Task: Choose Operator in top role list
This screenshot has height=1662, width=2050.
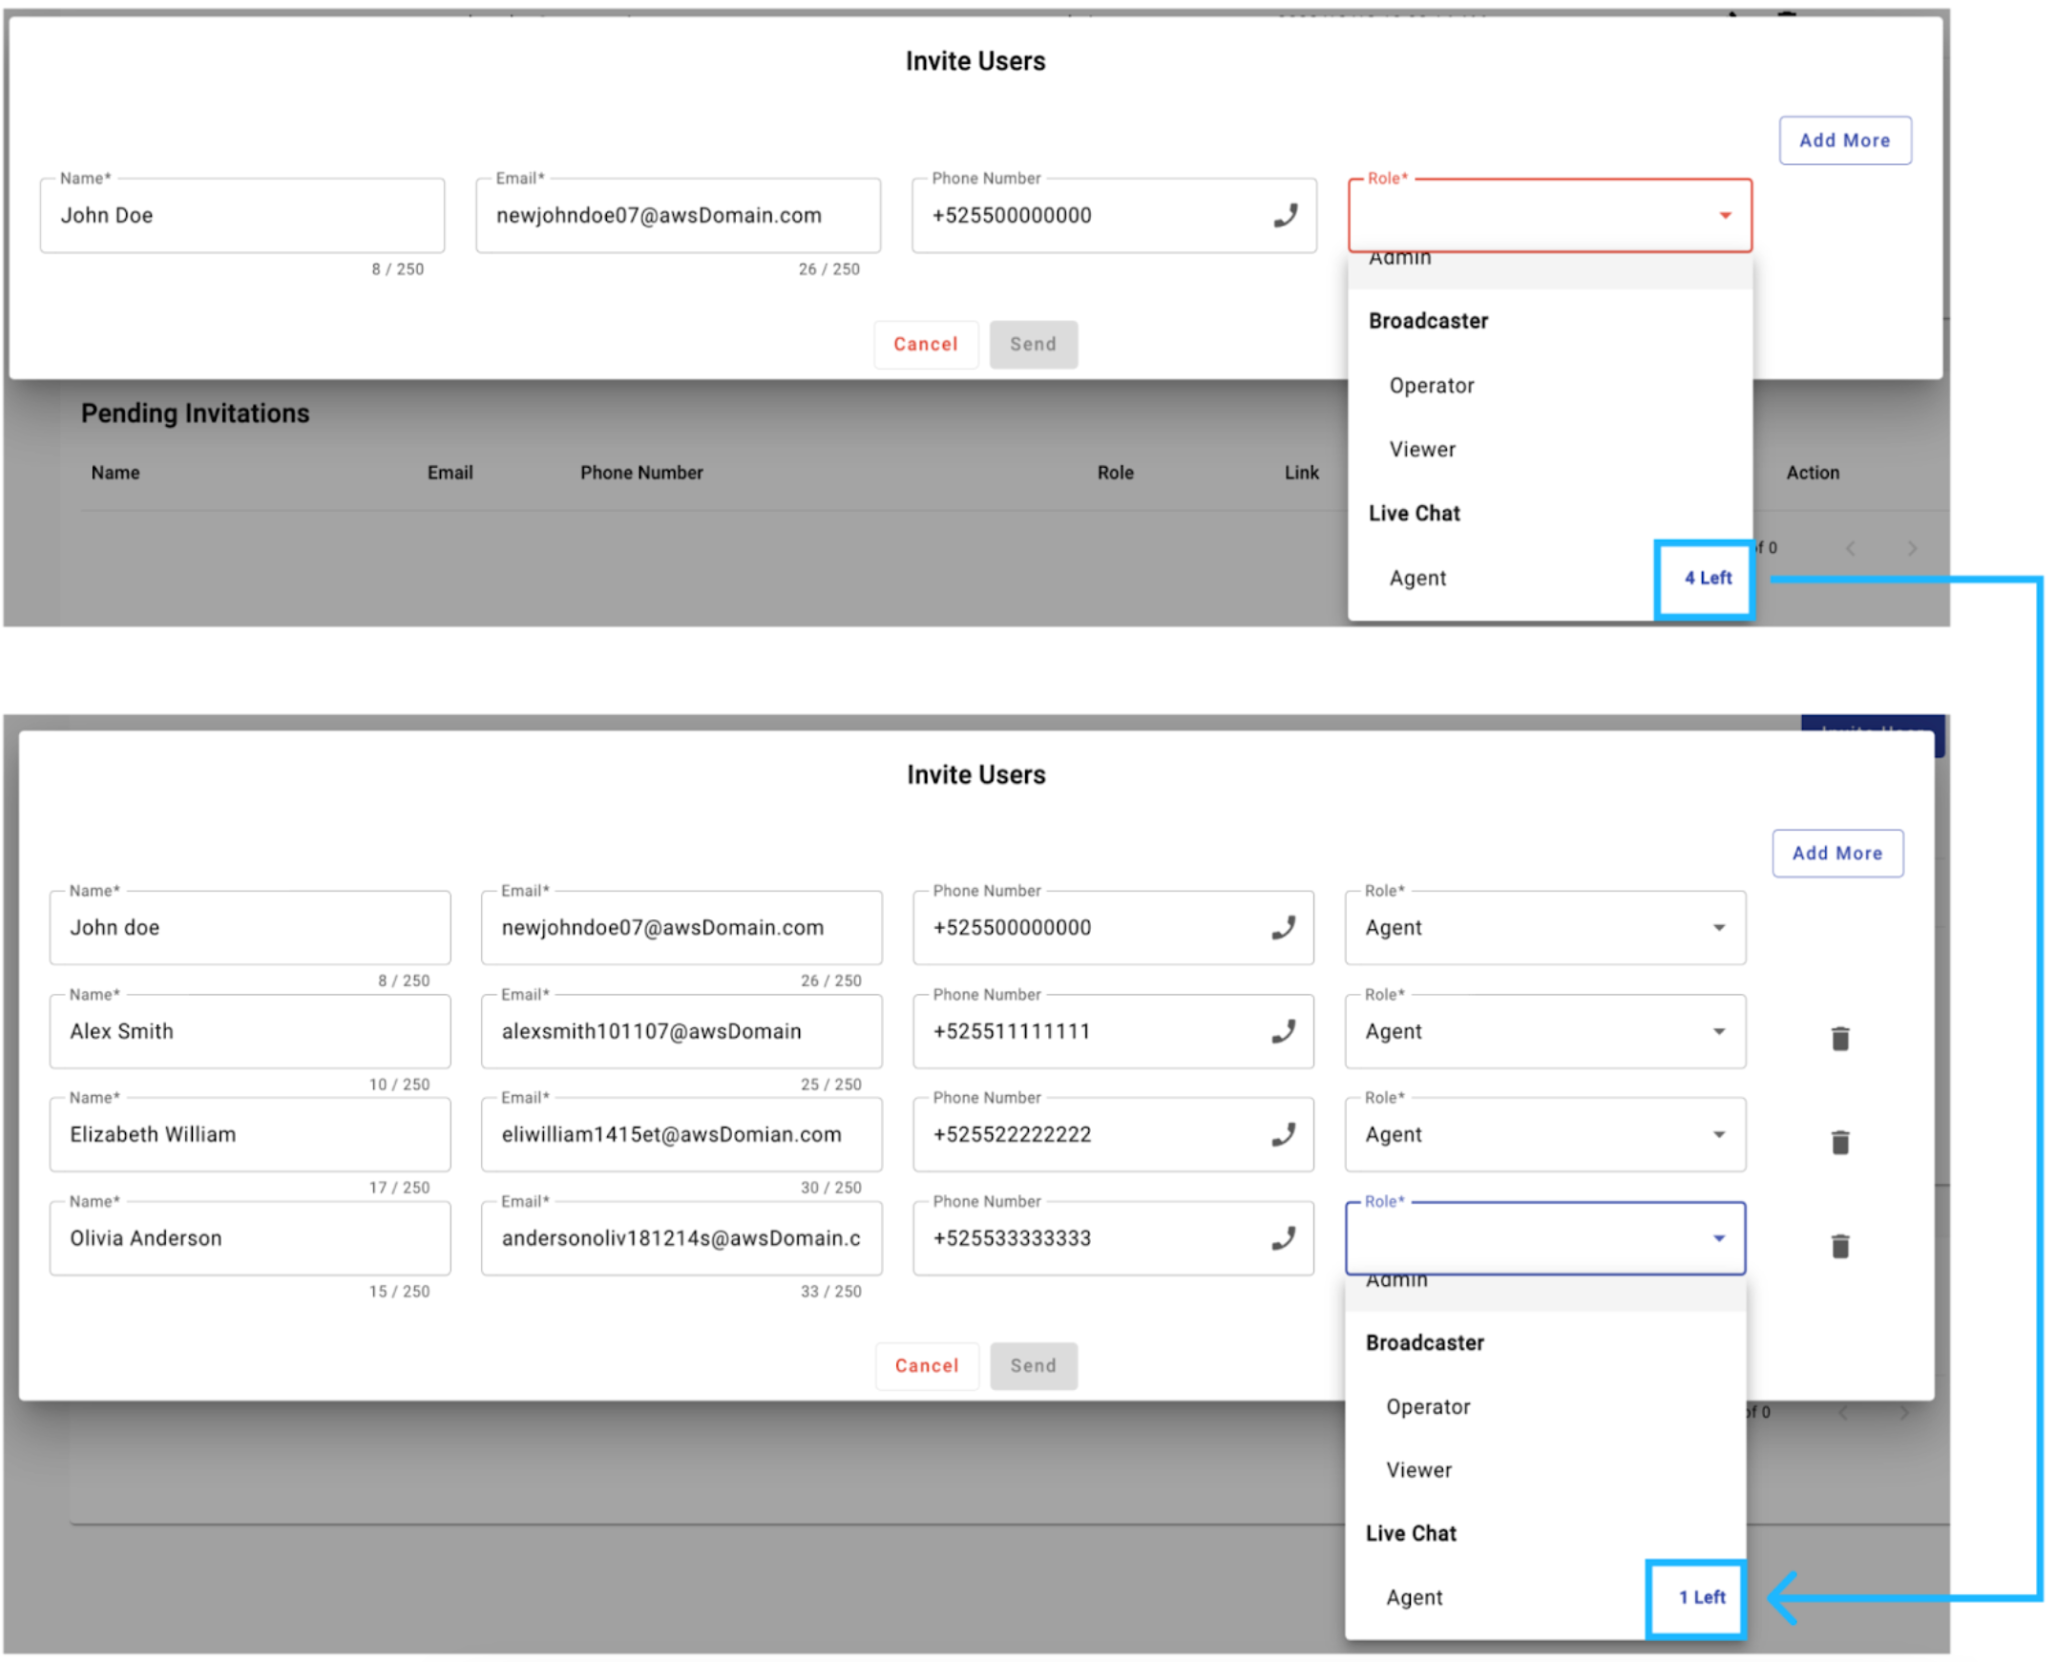Action: tap(1431, 386)
